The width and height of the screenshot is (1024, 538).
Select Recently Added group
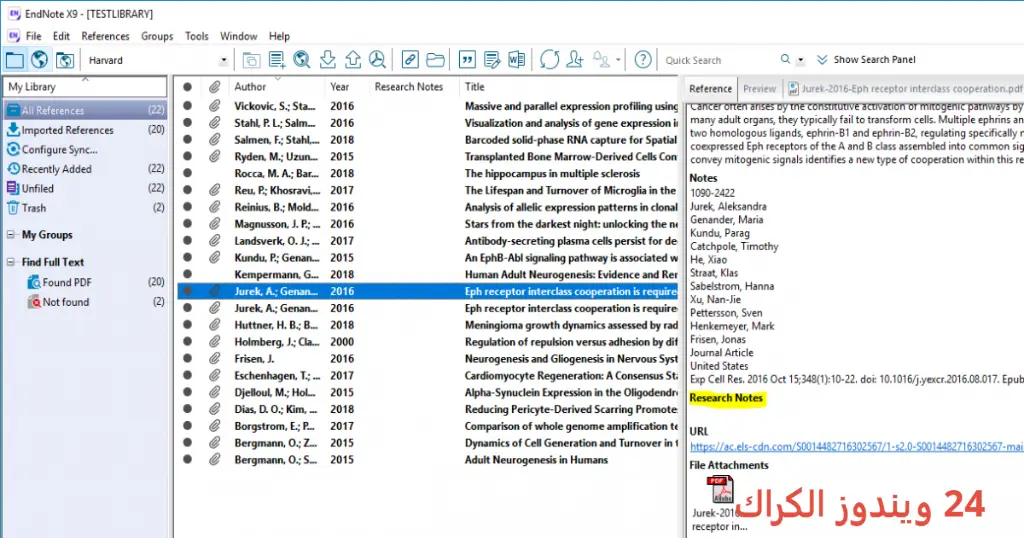[x=85, y=169]
